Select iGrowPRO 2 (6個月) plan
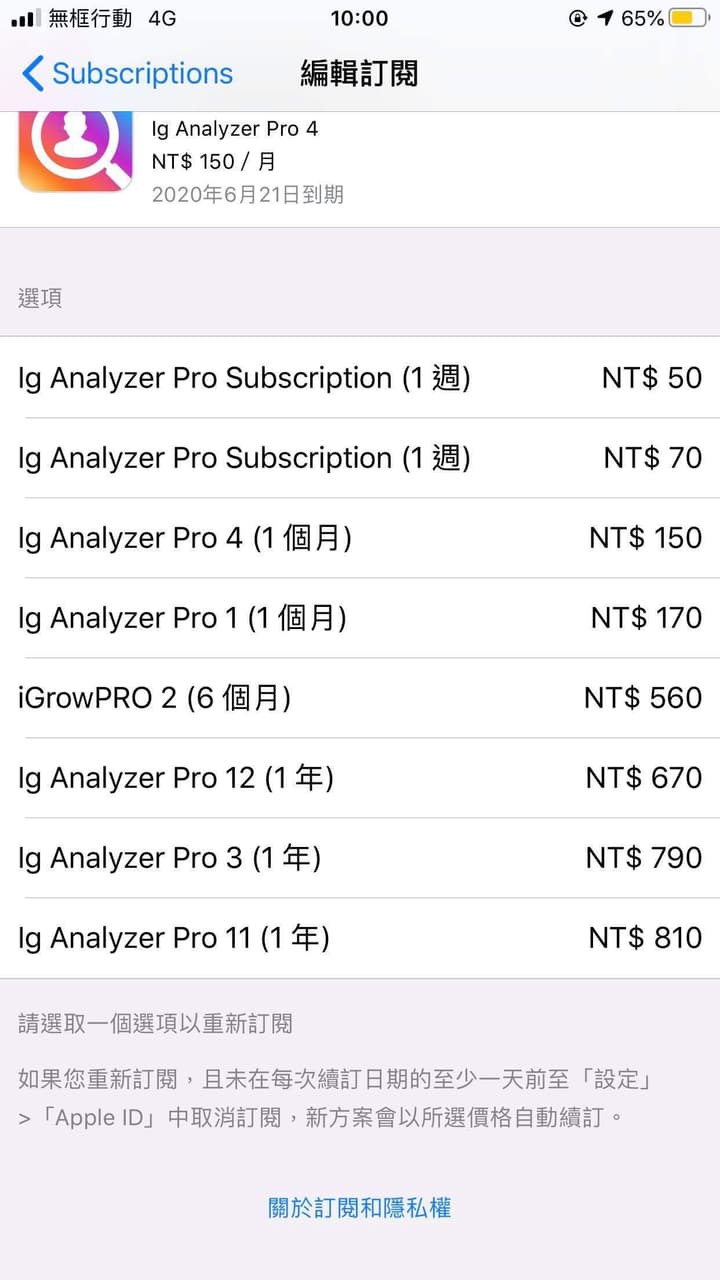This screenshot has width=720, height=1280. point(360,698)
